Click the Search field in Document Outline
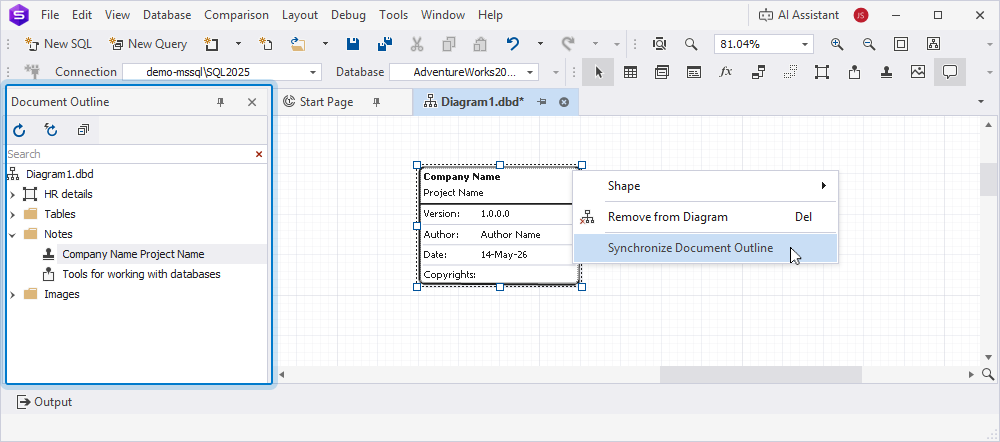1000x442 pixels. click(x=130, y=154)
